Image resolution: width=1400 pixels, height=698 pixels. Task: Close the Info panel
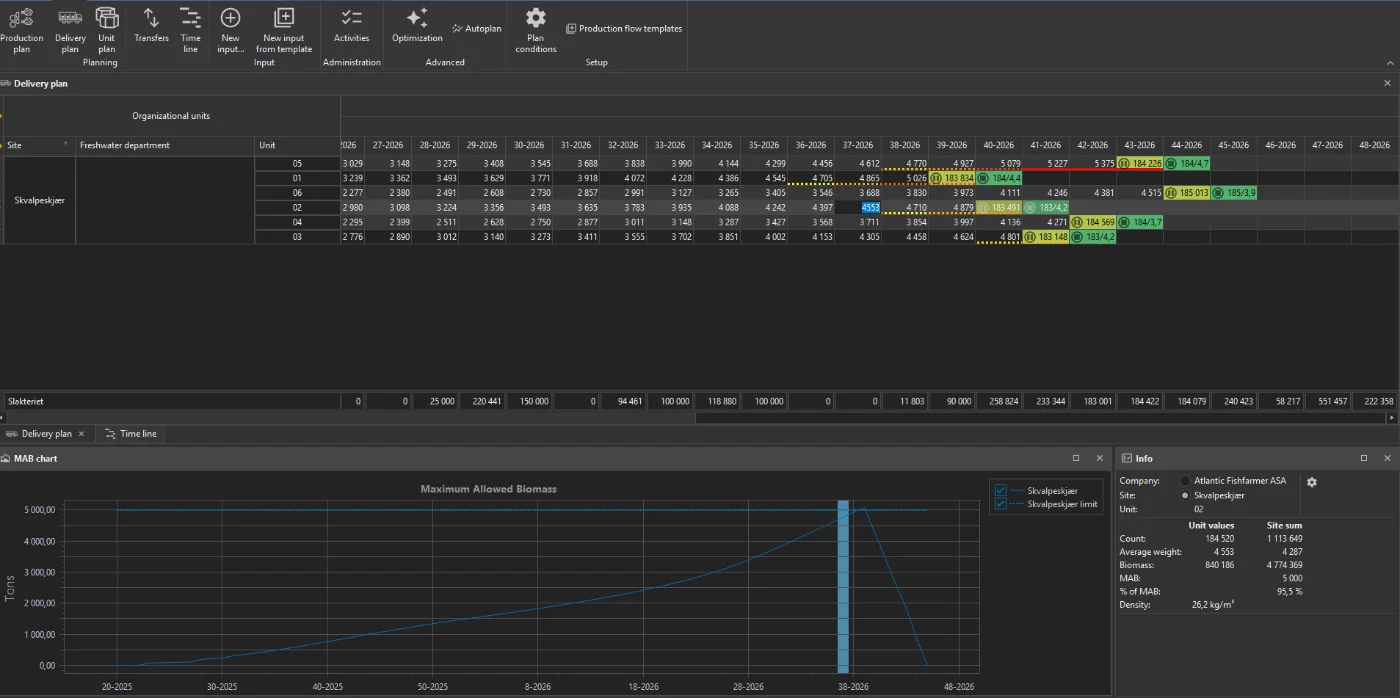pos(1386,458)
